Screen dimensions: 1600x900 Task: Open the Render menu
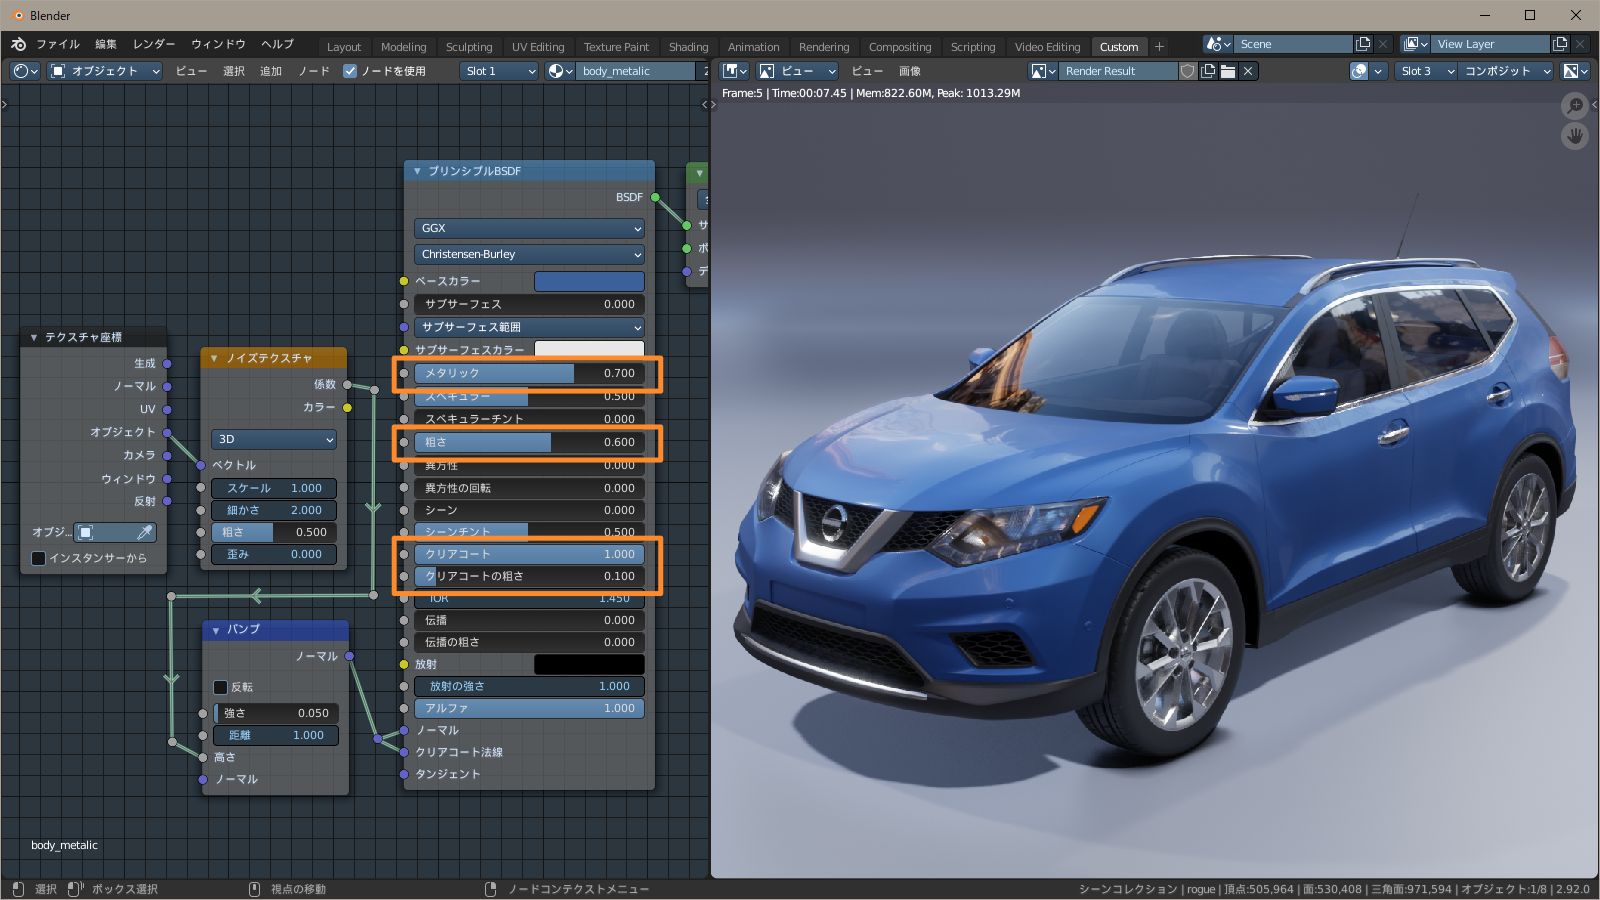(154, 44)
